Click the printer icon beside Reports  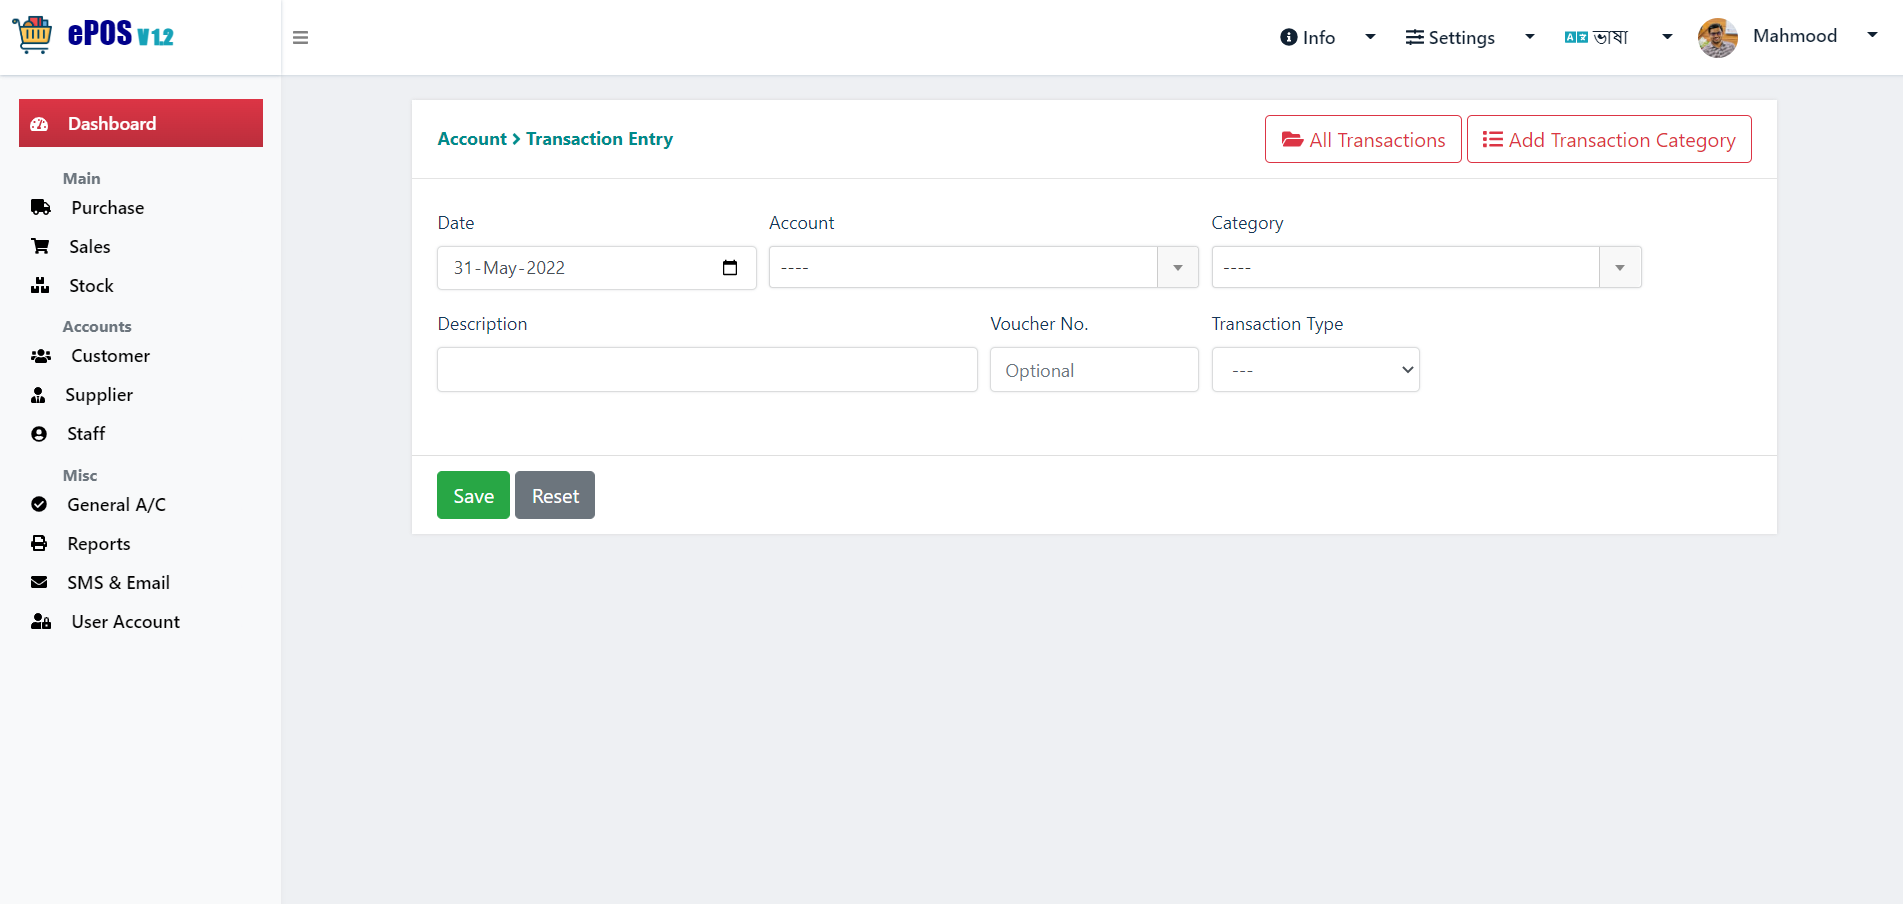(x=39, y=543)
